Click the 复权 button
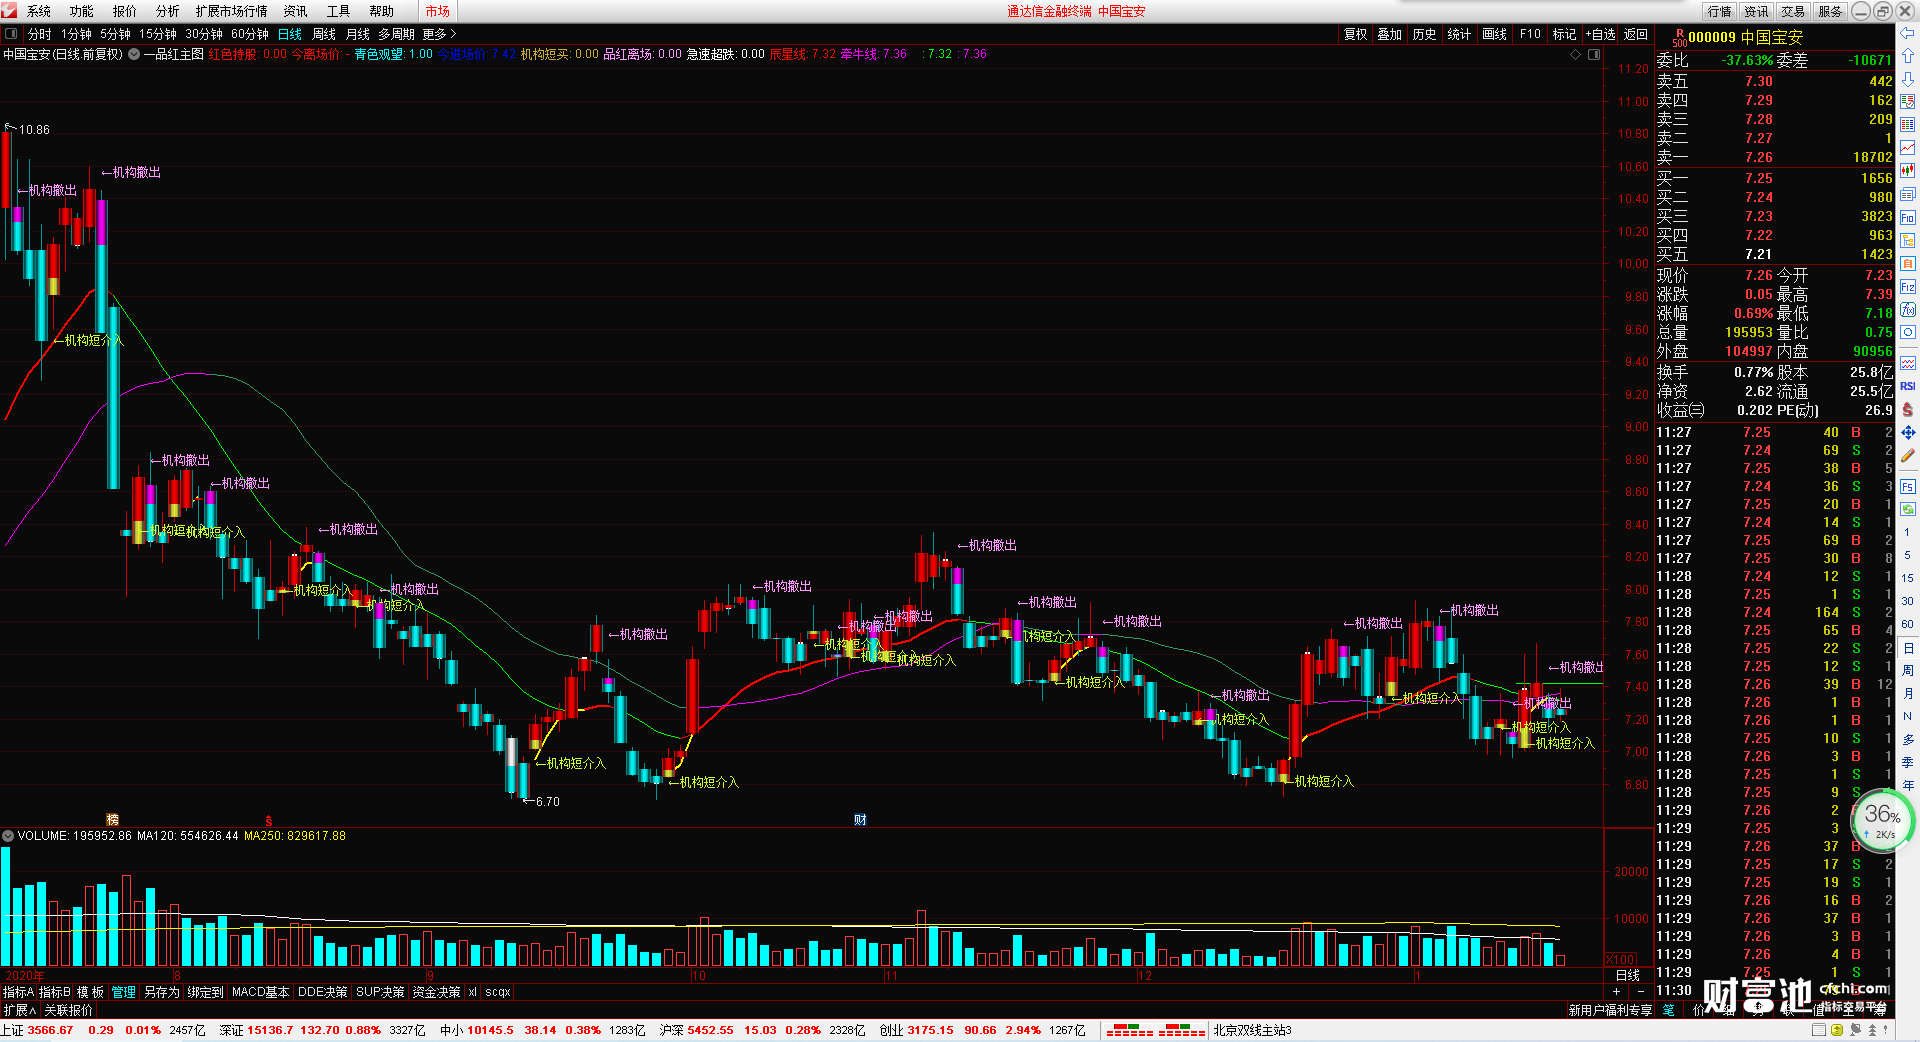The height and width of the screenshot is (1042, 1920). 1356,34
